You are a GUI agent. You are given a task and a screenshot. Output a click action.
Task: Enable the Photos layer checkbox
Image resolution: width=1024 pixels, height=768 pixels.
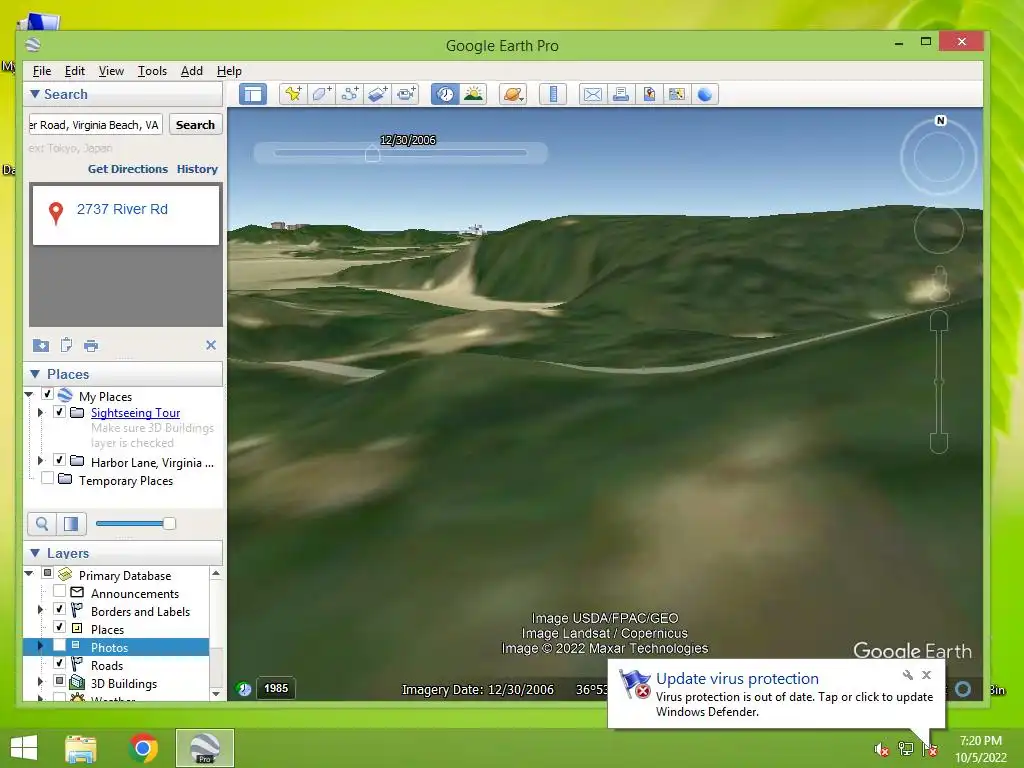tap(59, 645)
